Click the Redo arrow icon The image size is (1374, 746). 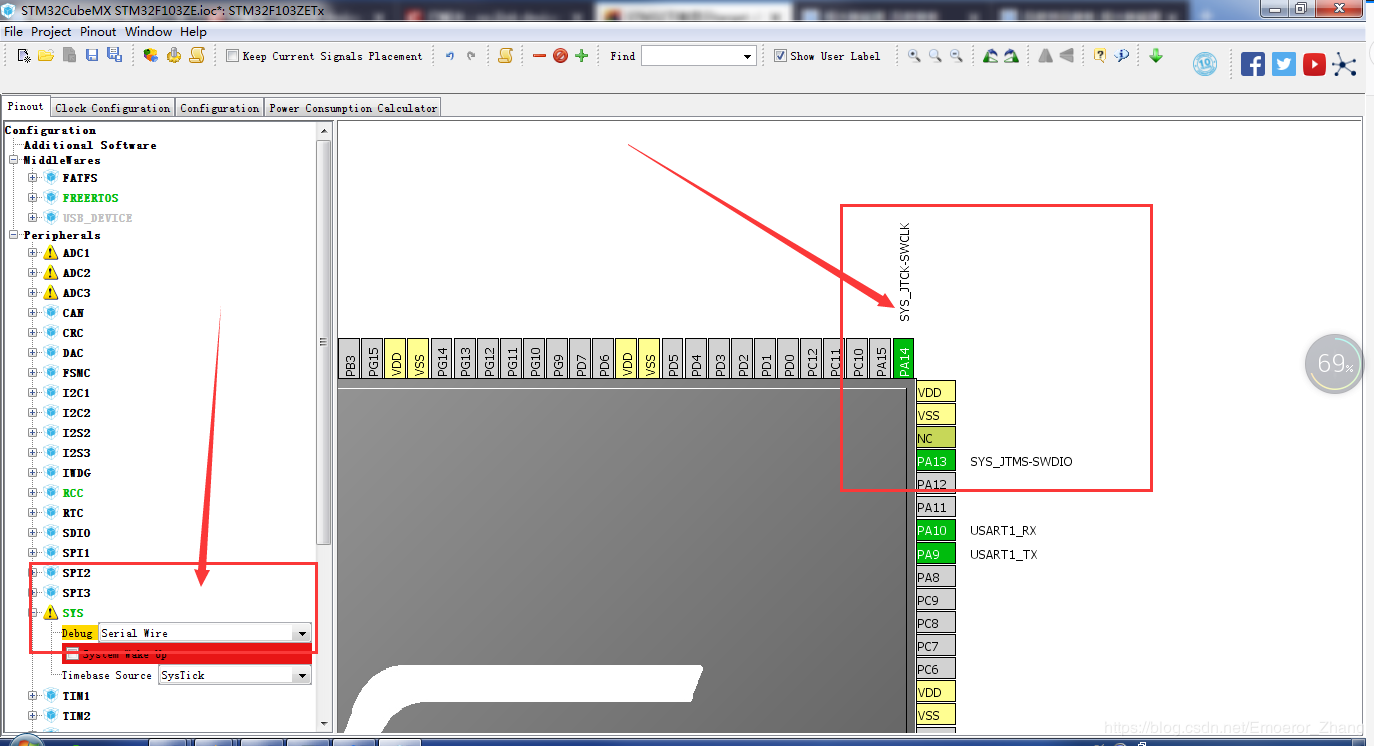coord(471,56)
